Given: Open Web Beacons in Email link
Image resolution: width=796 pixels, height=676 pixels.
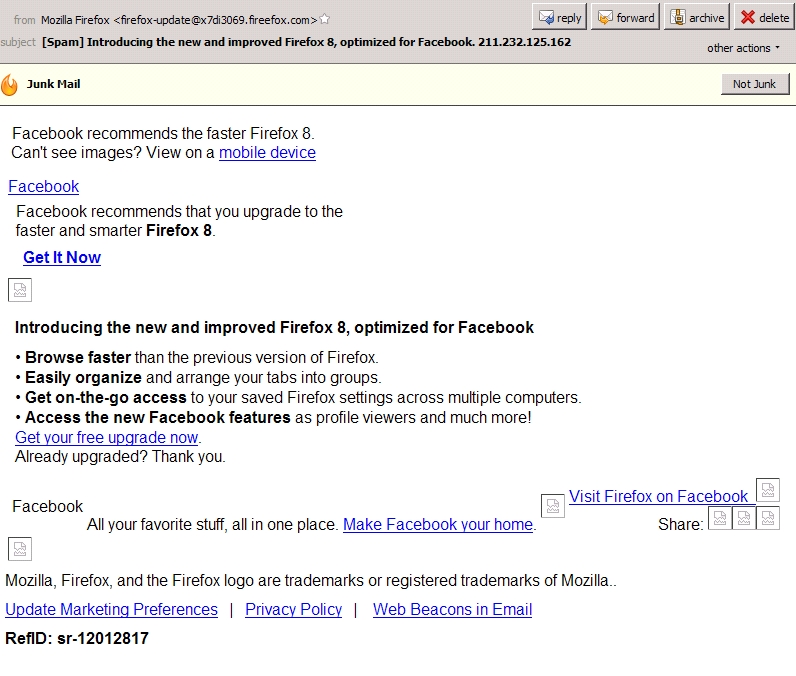Looking at the screenshot, I should tap(452, 609).
